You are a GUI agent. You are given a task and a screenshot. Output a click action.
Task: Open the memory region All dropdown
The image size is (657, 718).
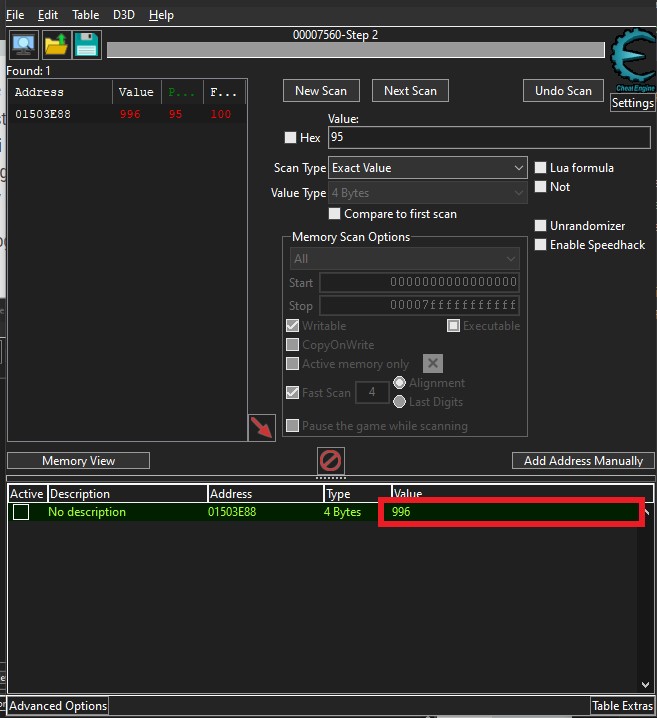point(404,259)
